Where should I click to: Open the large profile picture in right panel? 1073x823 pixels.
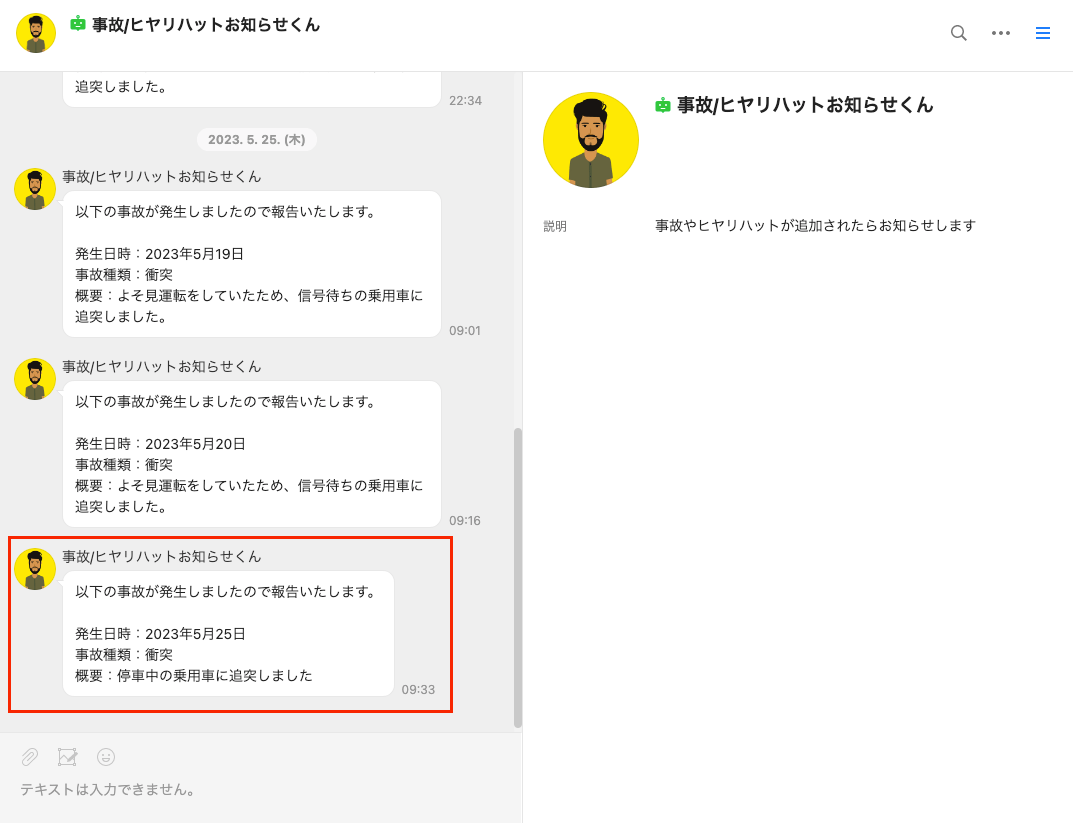(591, 140)
